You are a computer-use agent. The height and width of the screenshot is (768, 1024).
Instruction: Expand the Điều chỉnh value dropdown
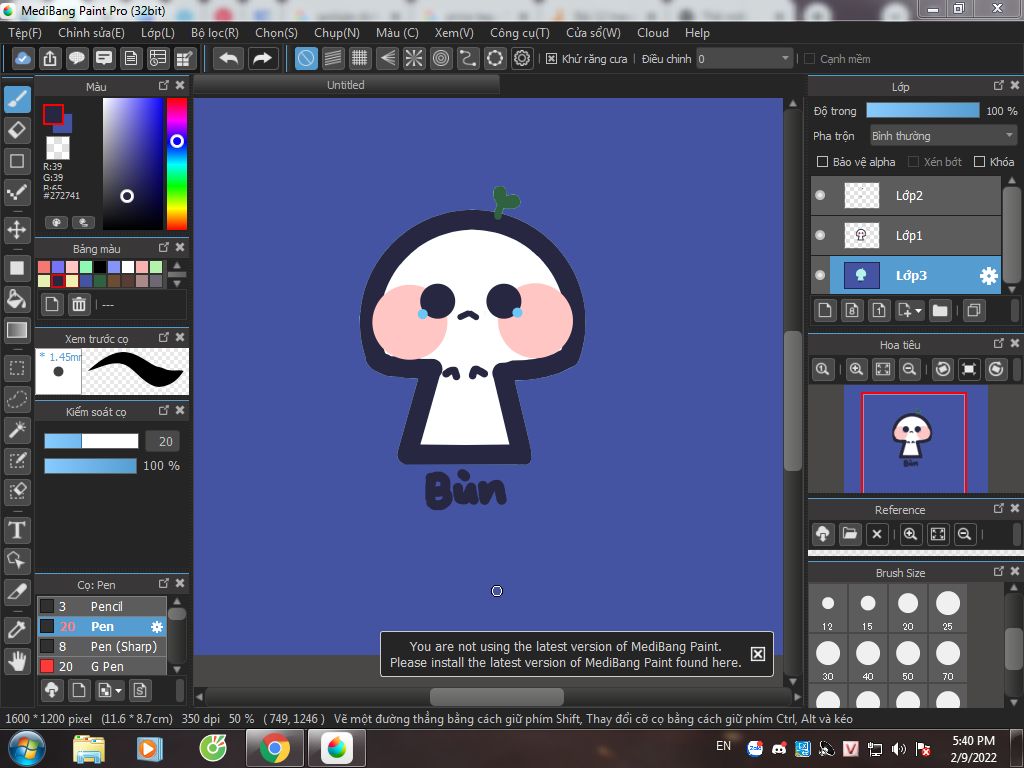785,59
